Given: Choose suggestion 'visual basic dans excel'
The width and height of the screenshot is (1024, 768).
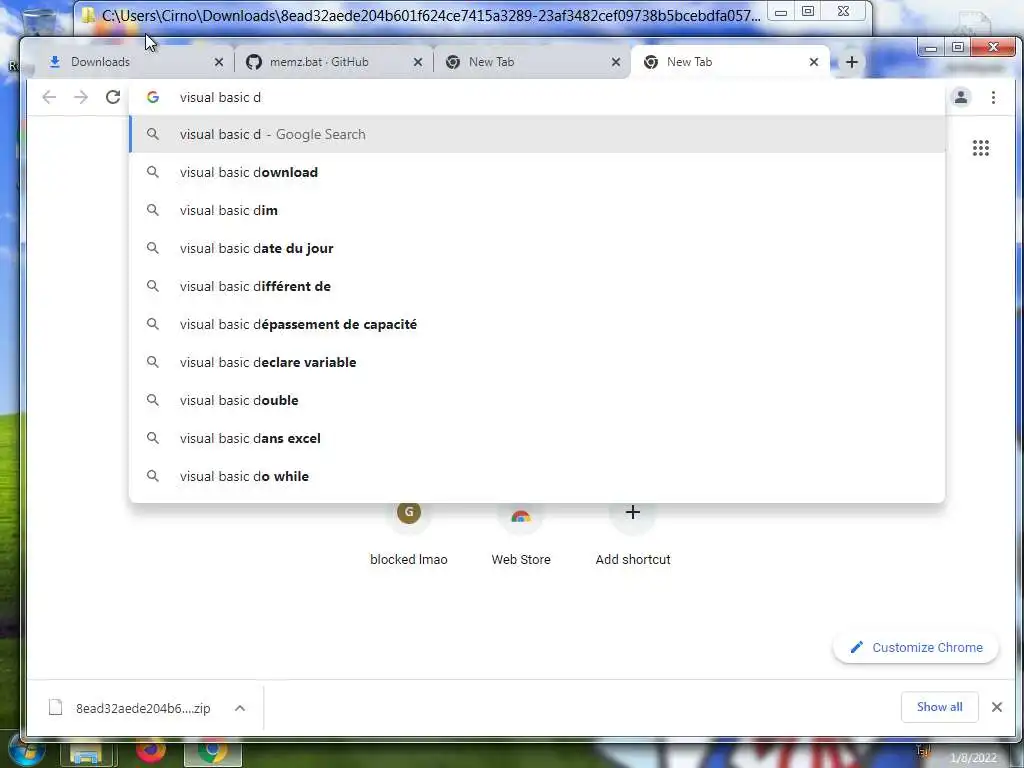Looking at the screenshot, I should click(537, 438).
